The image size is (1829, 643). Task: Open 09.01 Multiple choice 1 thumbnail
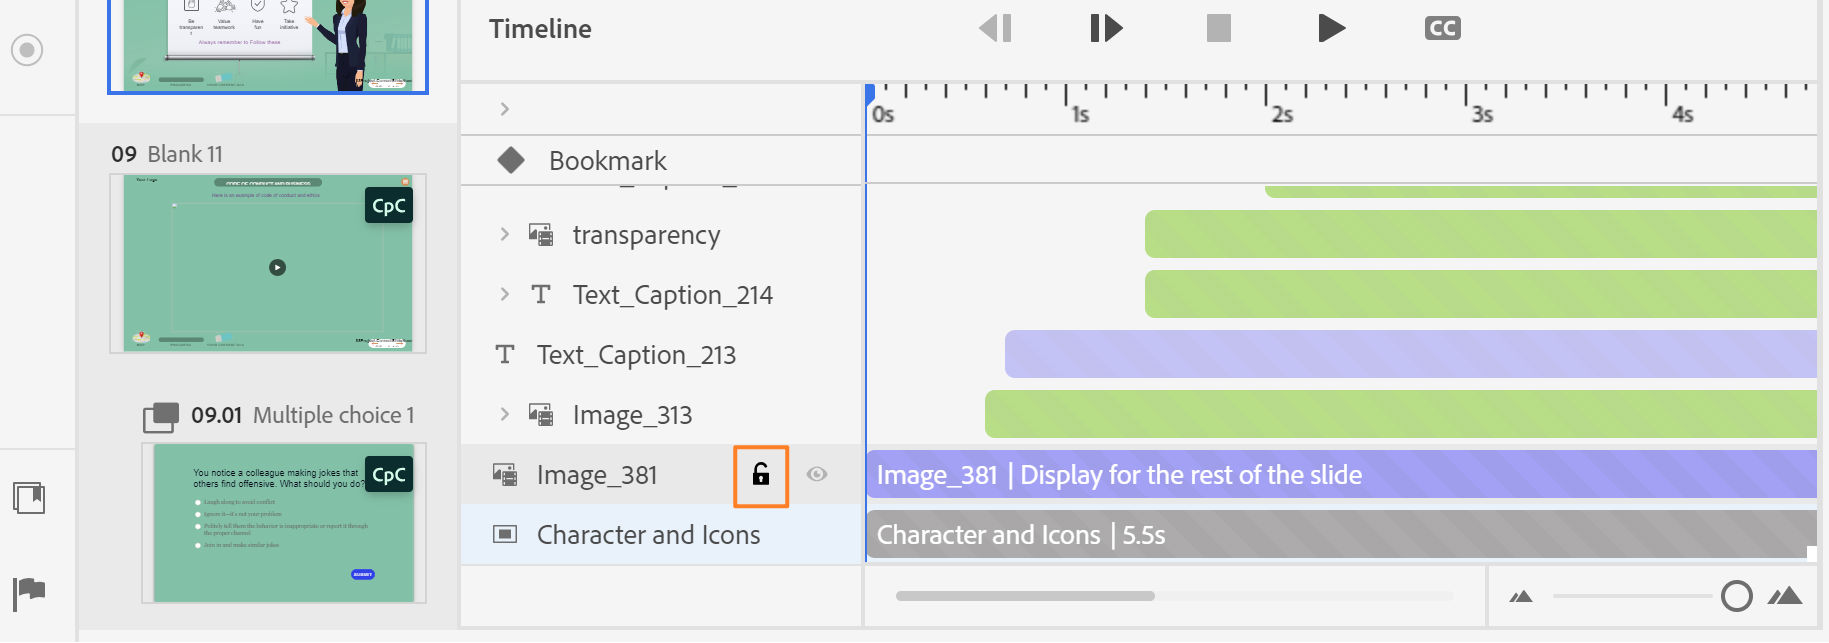click(x=284, y=522)
